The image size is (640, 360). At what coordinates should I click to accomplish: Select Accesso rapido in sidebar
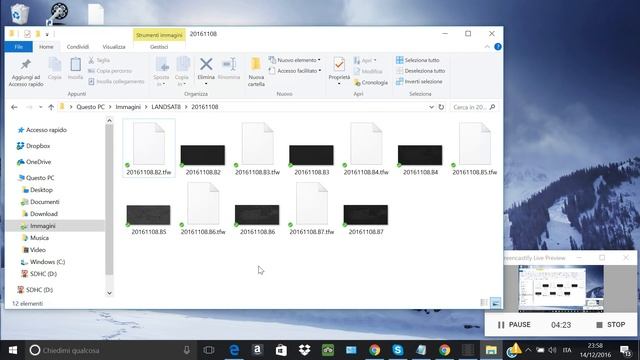(46, 130)
